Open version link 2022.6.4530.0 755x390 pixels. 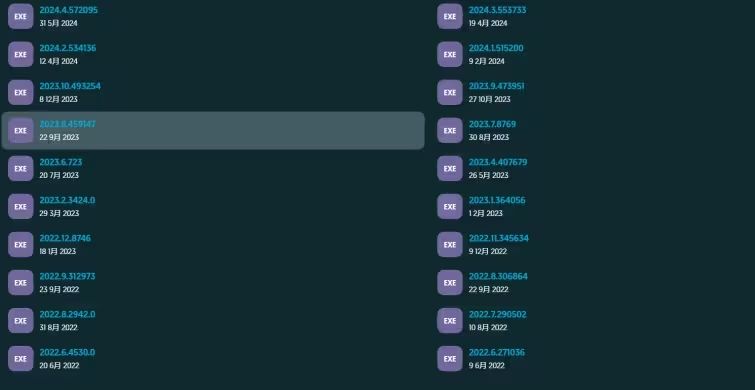pos(67,352)
